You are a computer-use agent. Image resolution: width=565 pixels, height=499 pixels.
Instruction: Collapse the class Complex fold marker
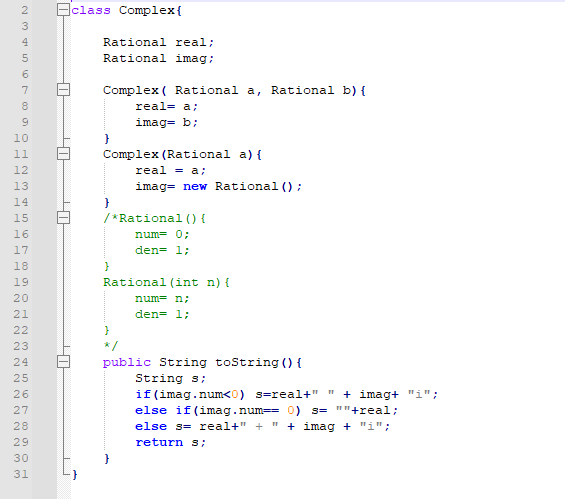pyautogui.click(x=63, y=10)
